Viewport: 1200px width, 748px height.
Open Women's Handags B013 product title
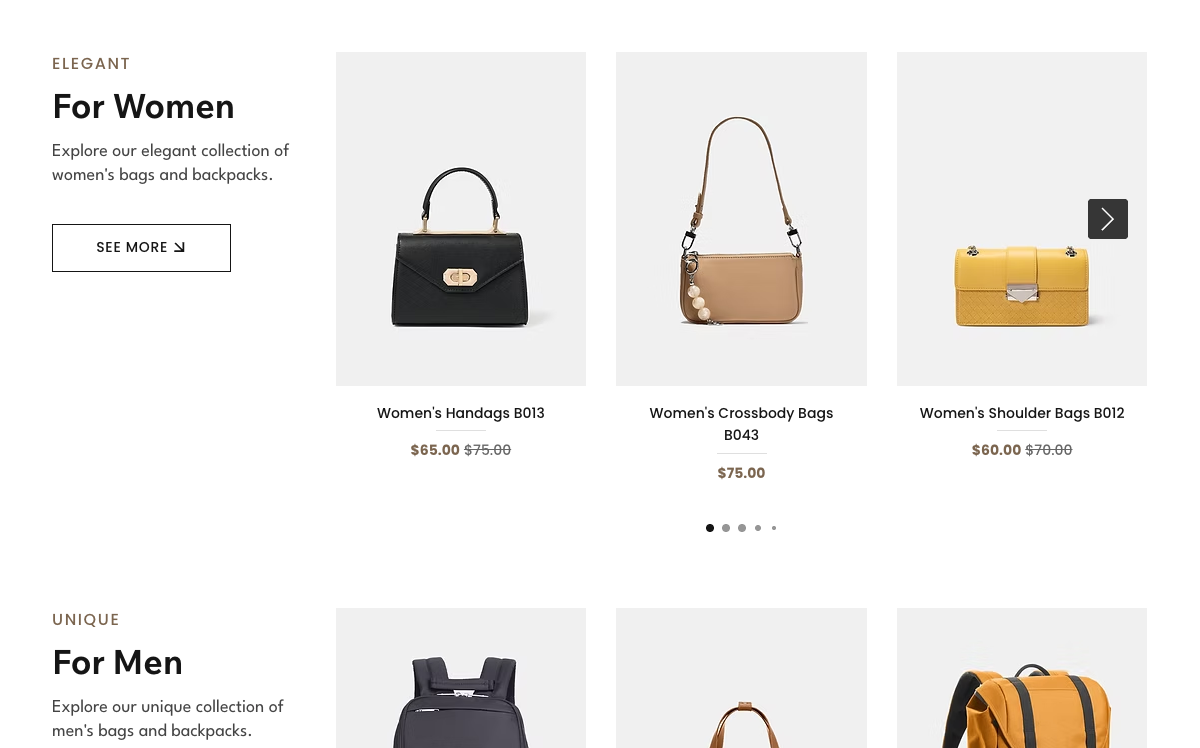(x=461, y=413)
